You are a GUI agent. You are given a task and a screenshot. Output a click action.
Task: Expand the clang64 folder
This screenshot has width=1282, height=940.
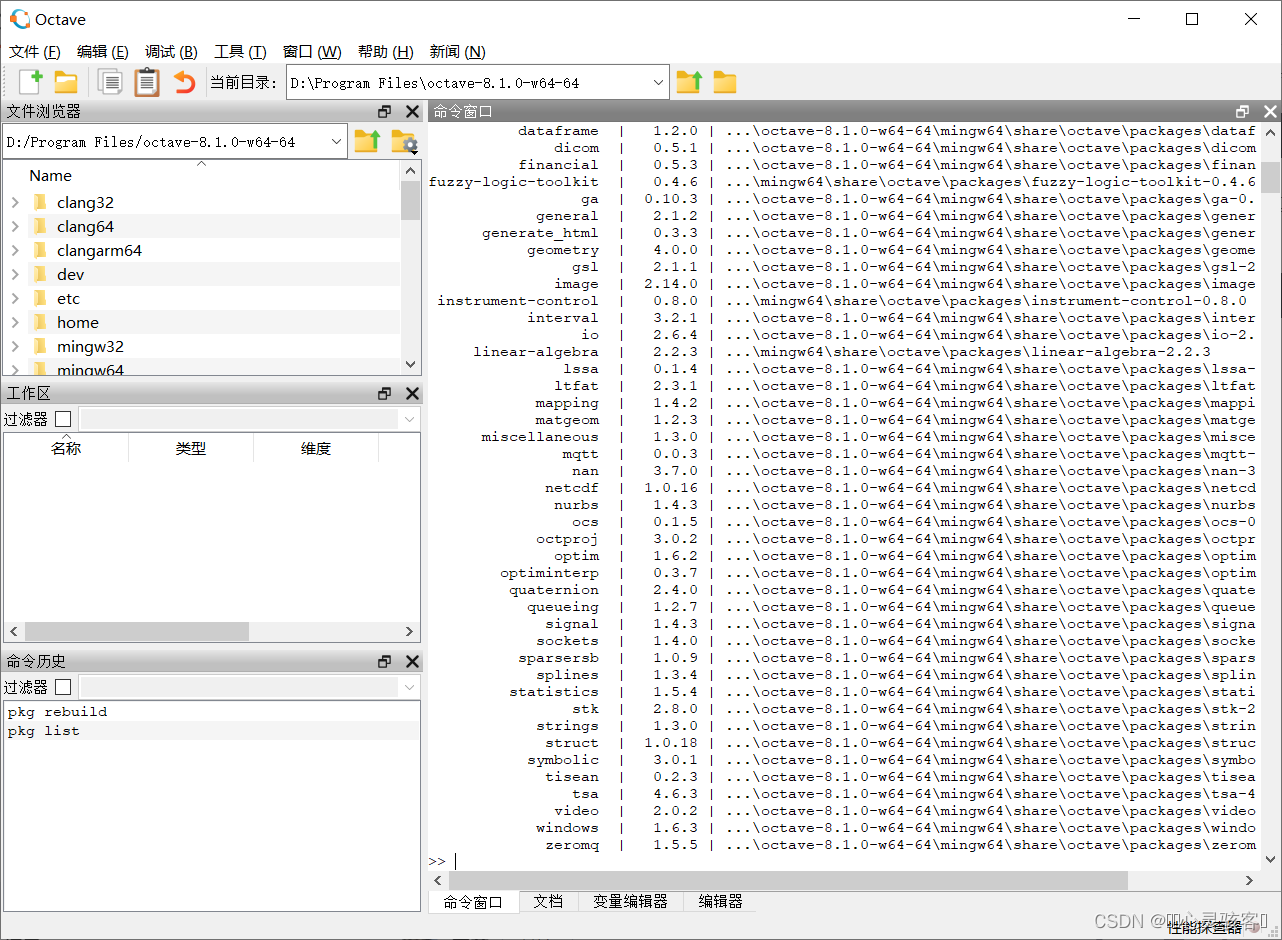[15, 226]
